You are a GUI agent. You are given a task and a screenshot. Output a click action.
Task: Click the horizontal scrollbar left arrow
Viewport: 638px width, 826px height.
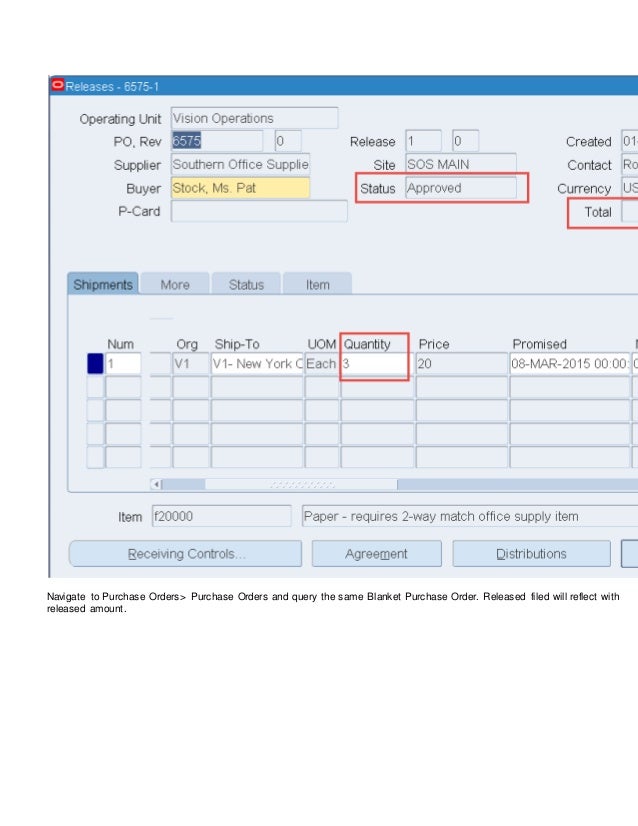click(x=156, y=484)
